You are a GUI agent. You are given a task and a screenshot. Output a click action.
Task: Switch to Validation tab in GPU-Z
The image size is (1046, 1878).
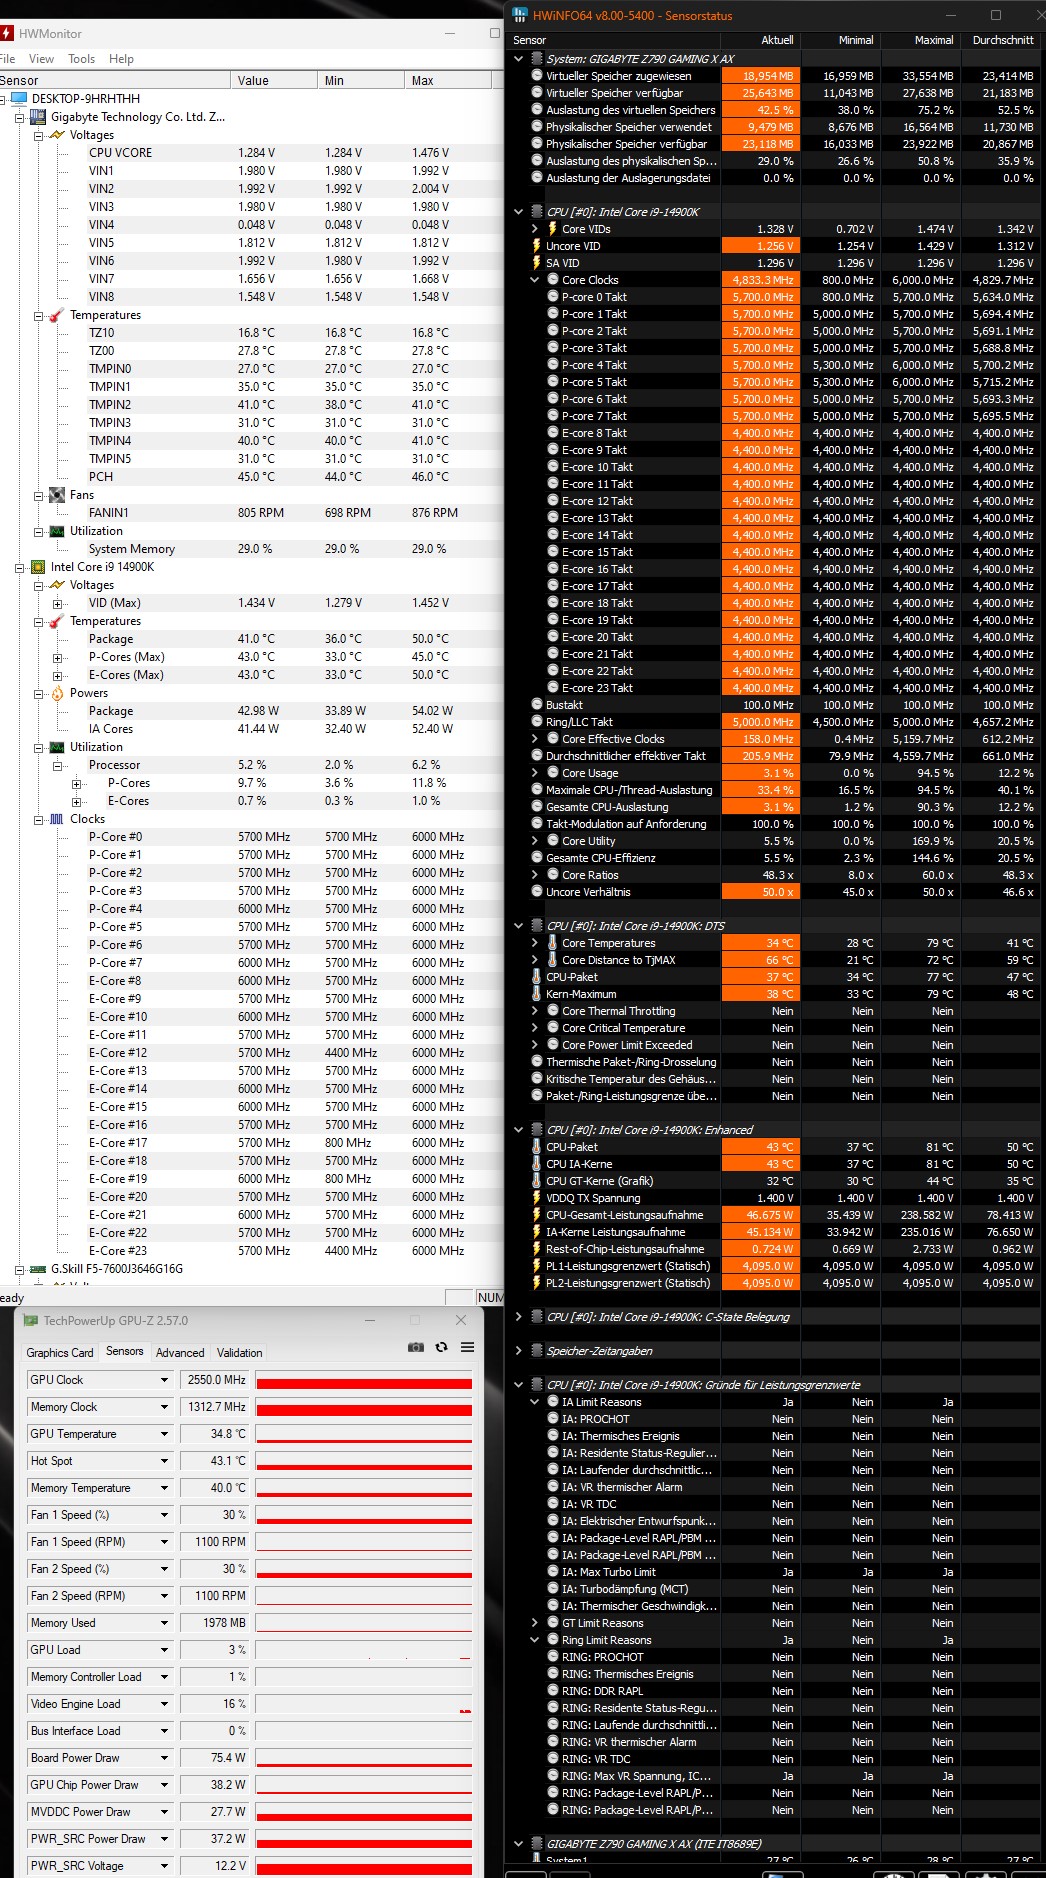[x=240, y=1353]
